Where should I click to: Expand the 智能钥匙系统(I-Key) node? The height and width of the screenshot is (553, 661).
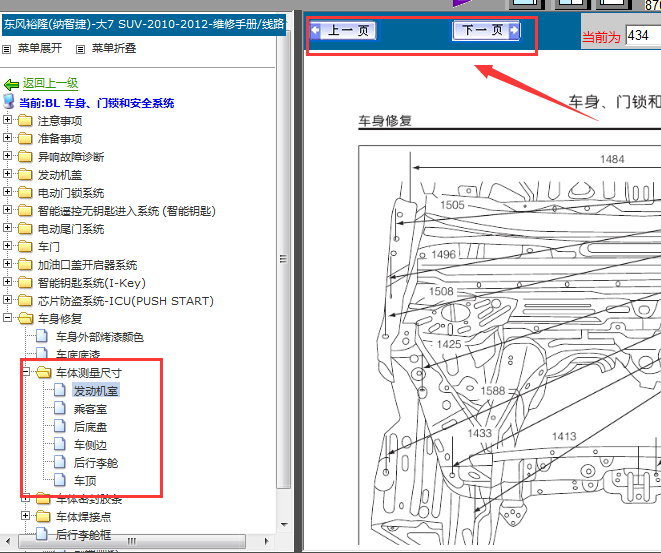[x=7, y=282]
